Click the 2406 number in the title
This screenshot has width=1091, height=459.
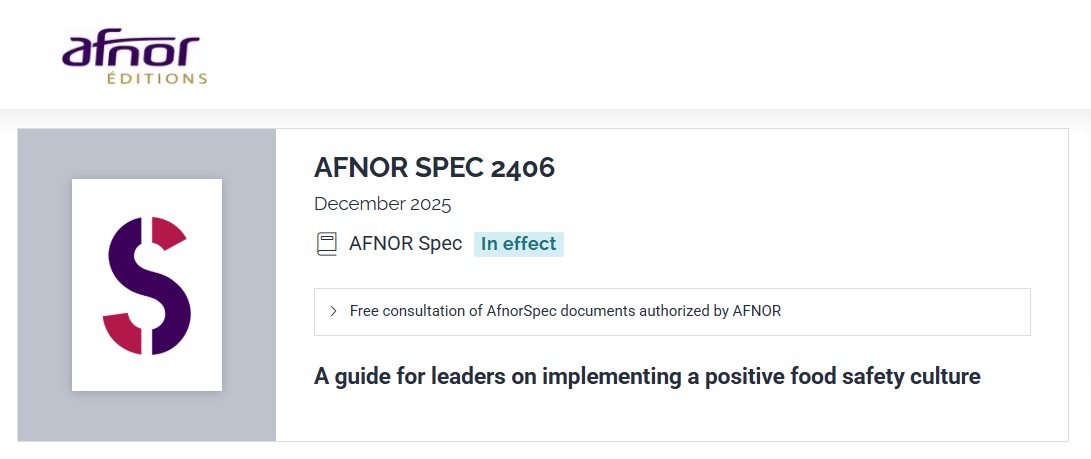coord(522,168)
